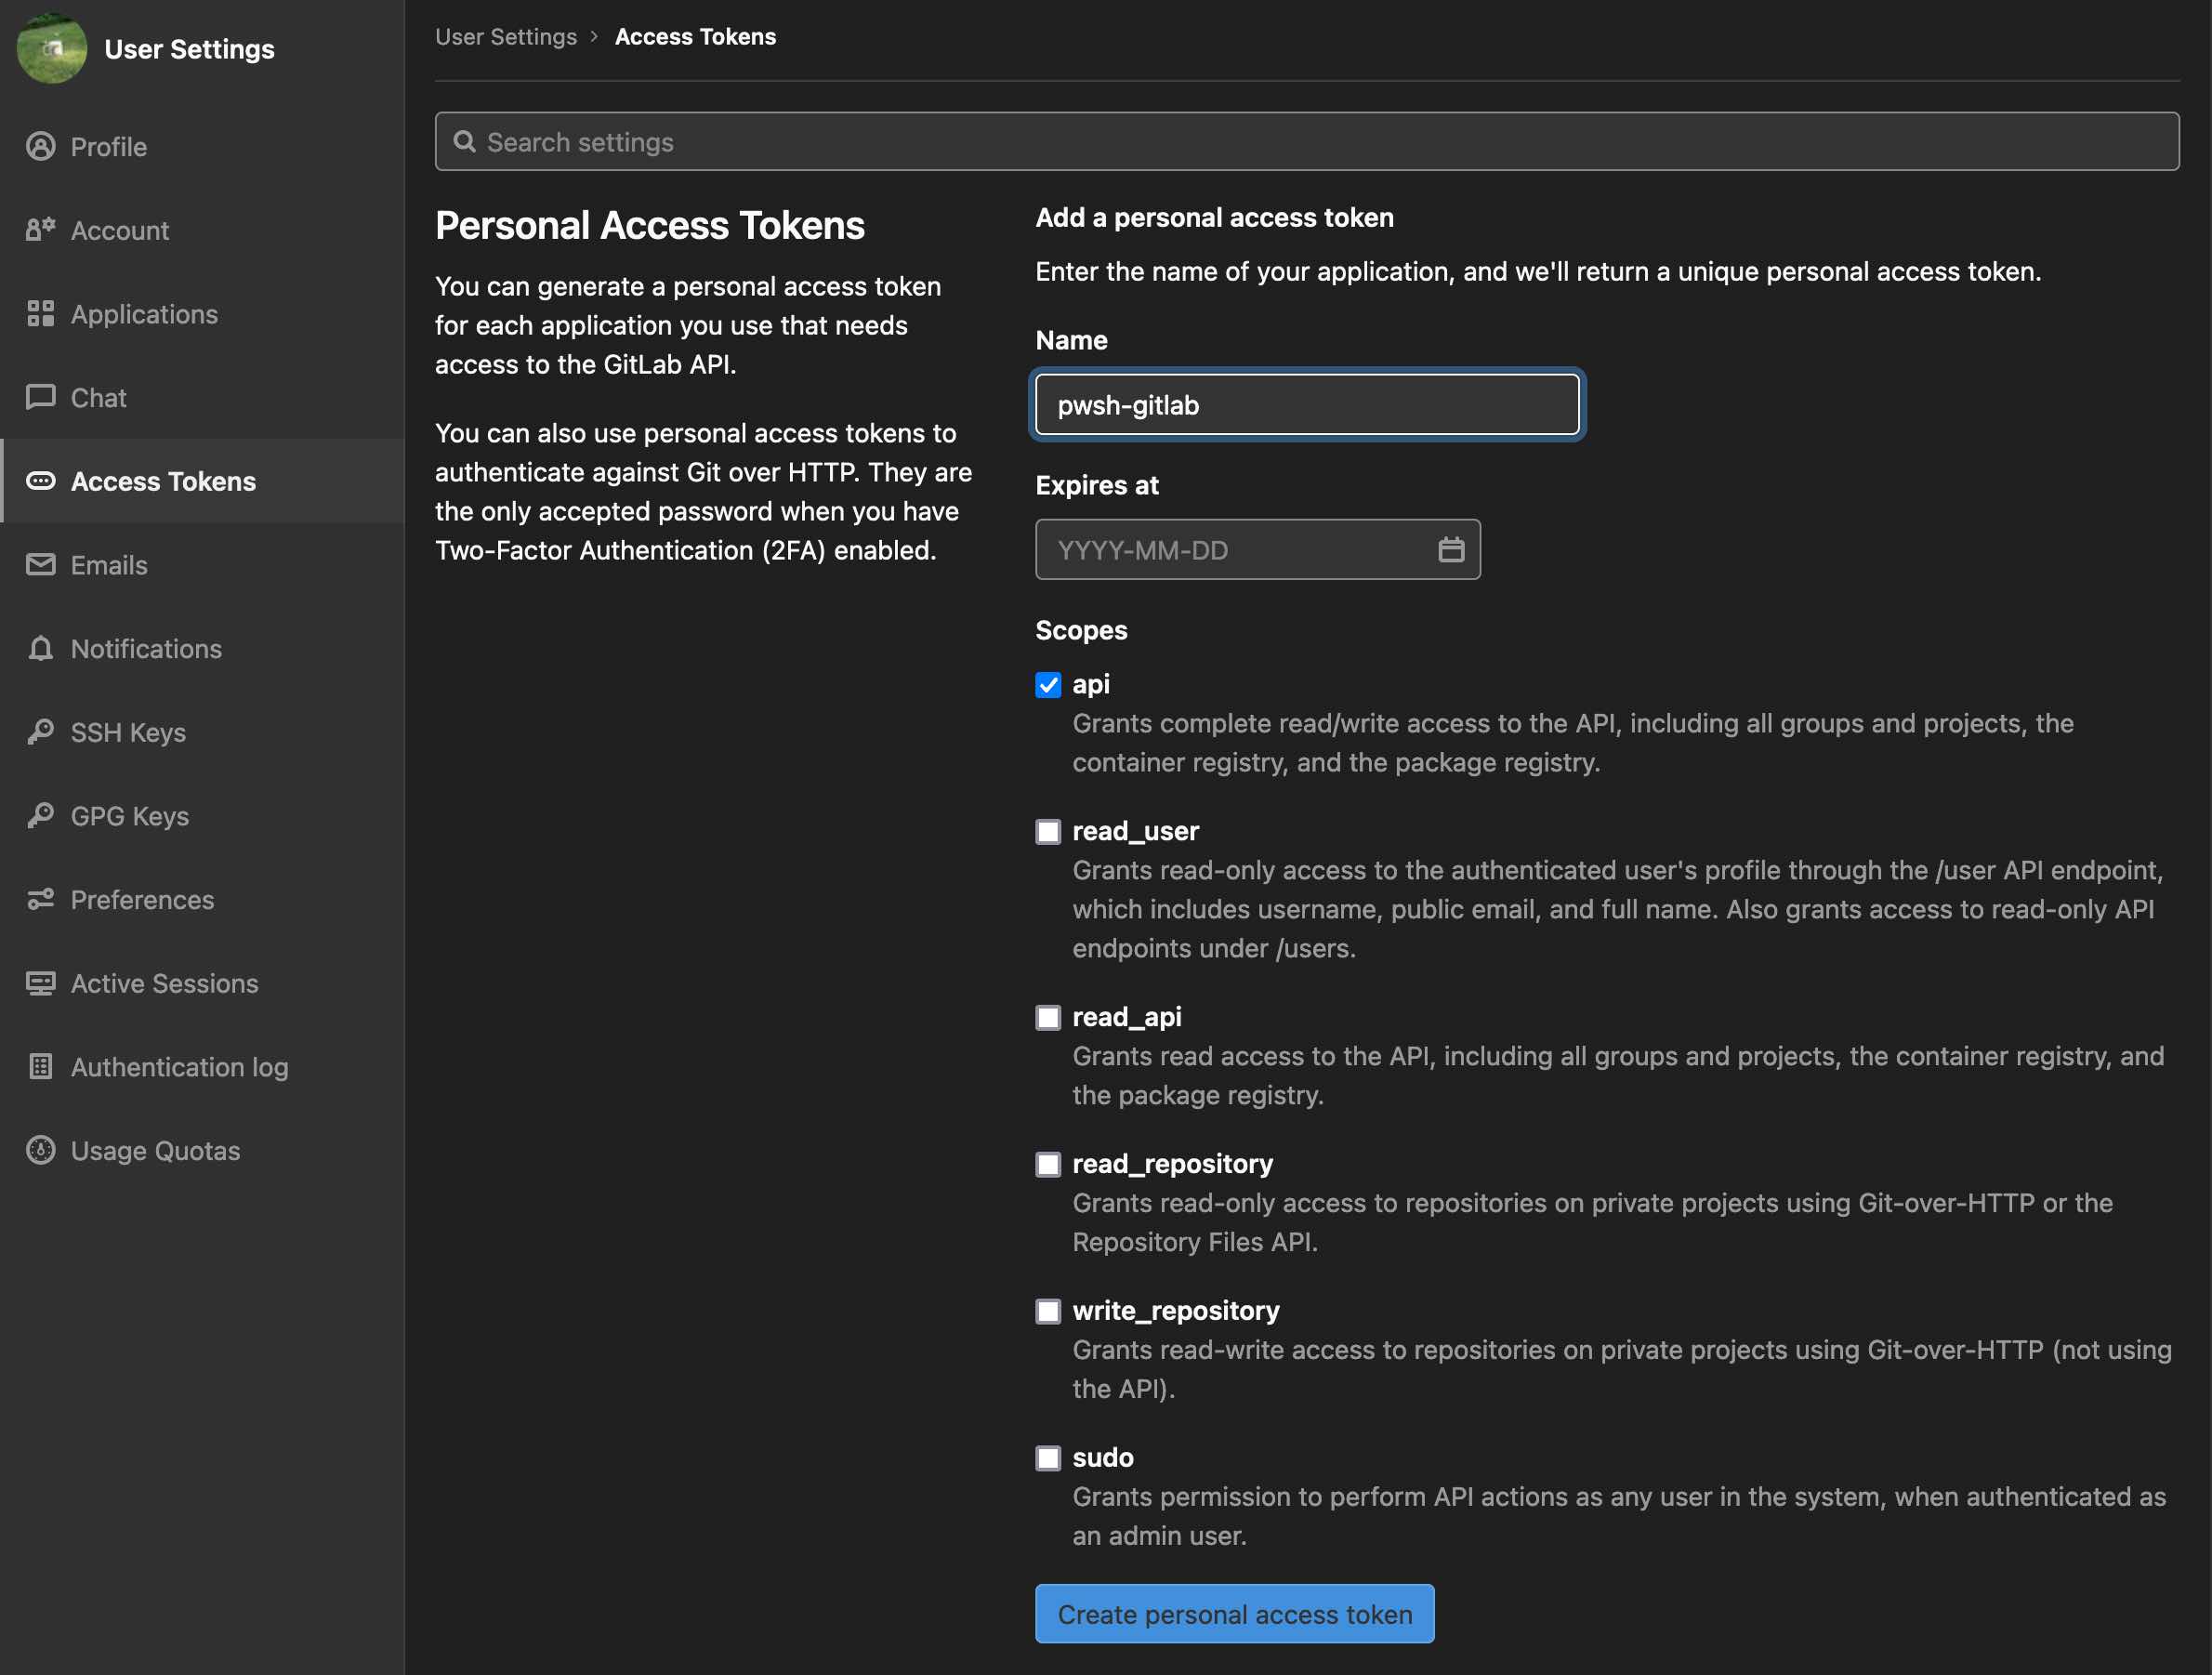Click the SSH Keys key icon
2212x1675 pixels.
40,732
